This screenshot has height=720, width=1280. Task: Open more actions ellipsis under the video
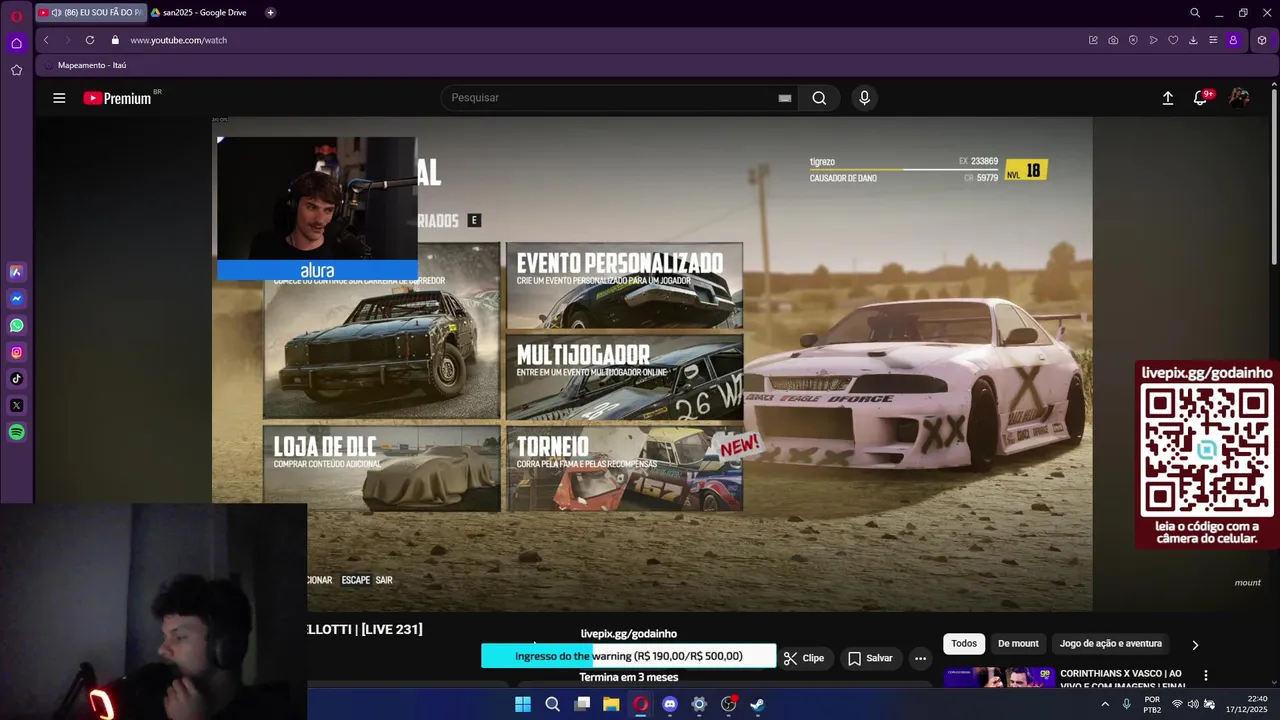pos(920,658)
